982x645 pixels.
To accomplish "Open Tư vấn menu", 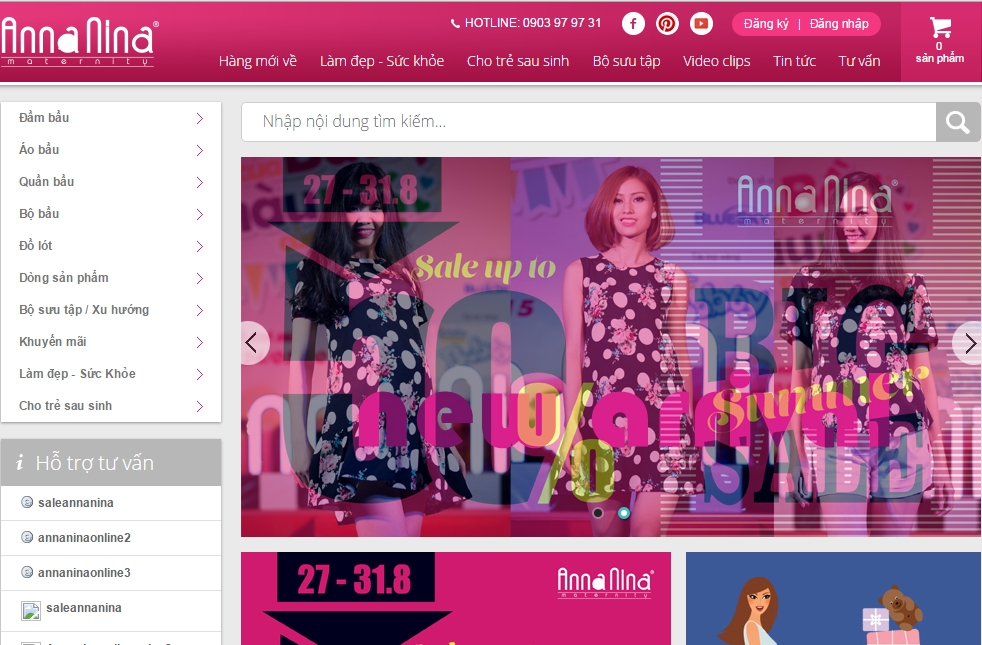I will (859, 61).
